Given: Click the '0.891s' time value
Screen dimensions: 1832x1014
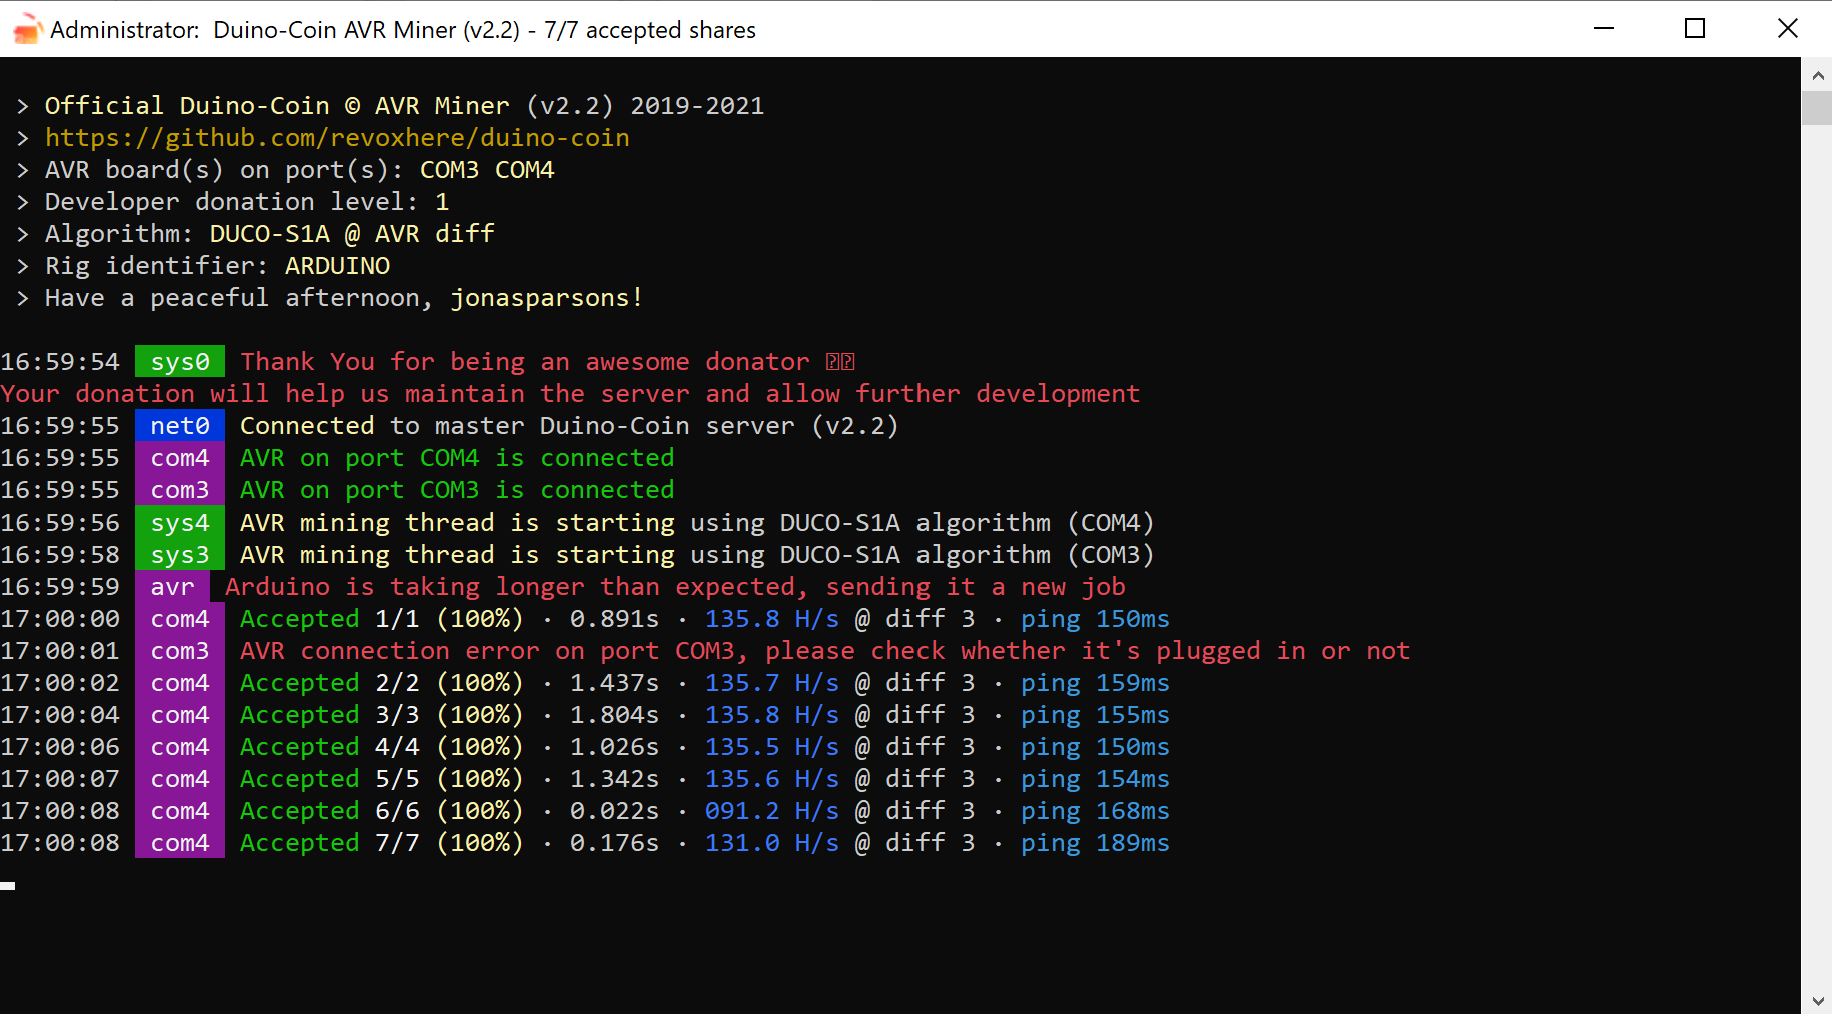Looking at the screenshot, I should point(615,619).
